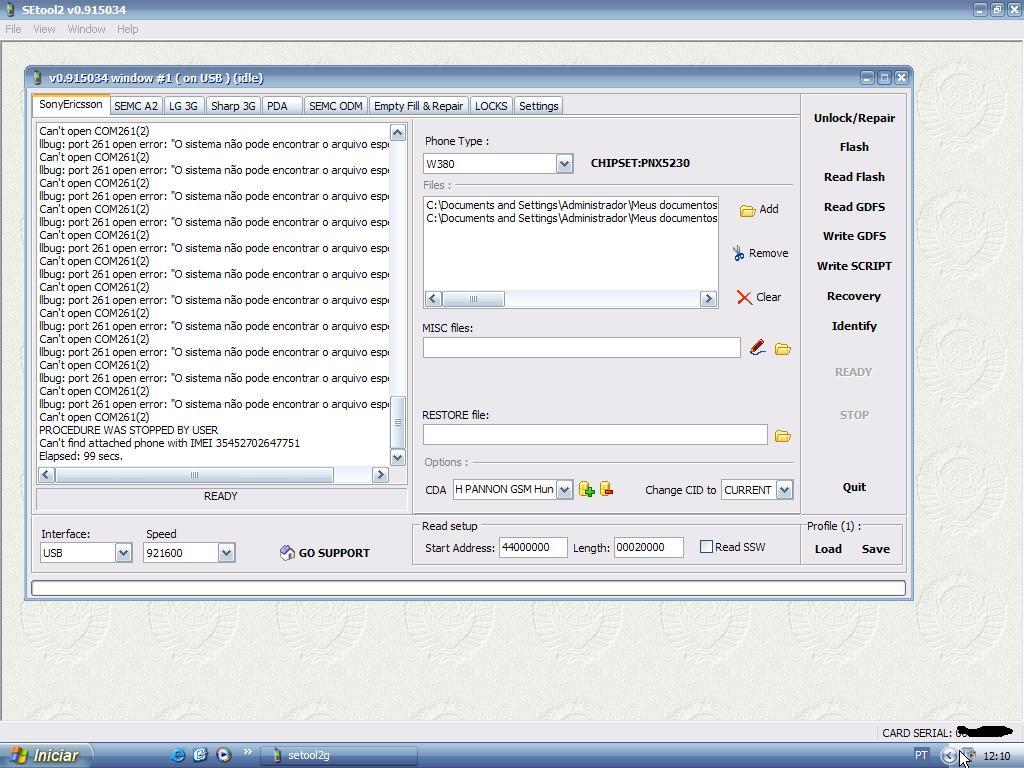Viewport: 1024px width, 768px height.
Task: Click the Files list horizontal scrollbar thumb
Action: pos(473,299)
